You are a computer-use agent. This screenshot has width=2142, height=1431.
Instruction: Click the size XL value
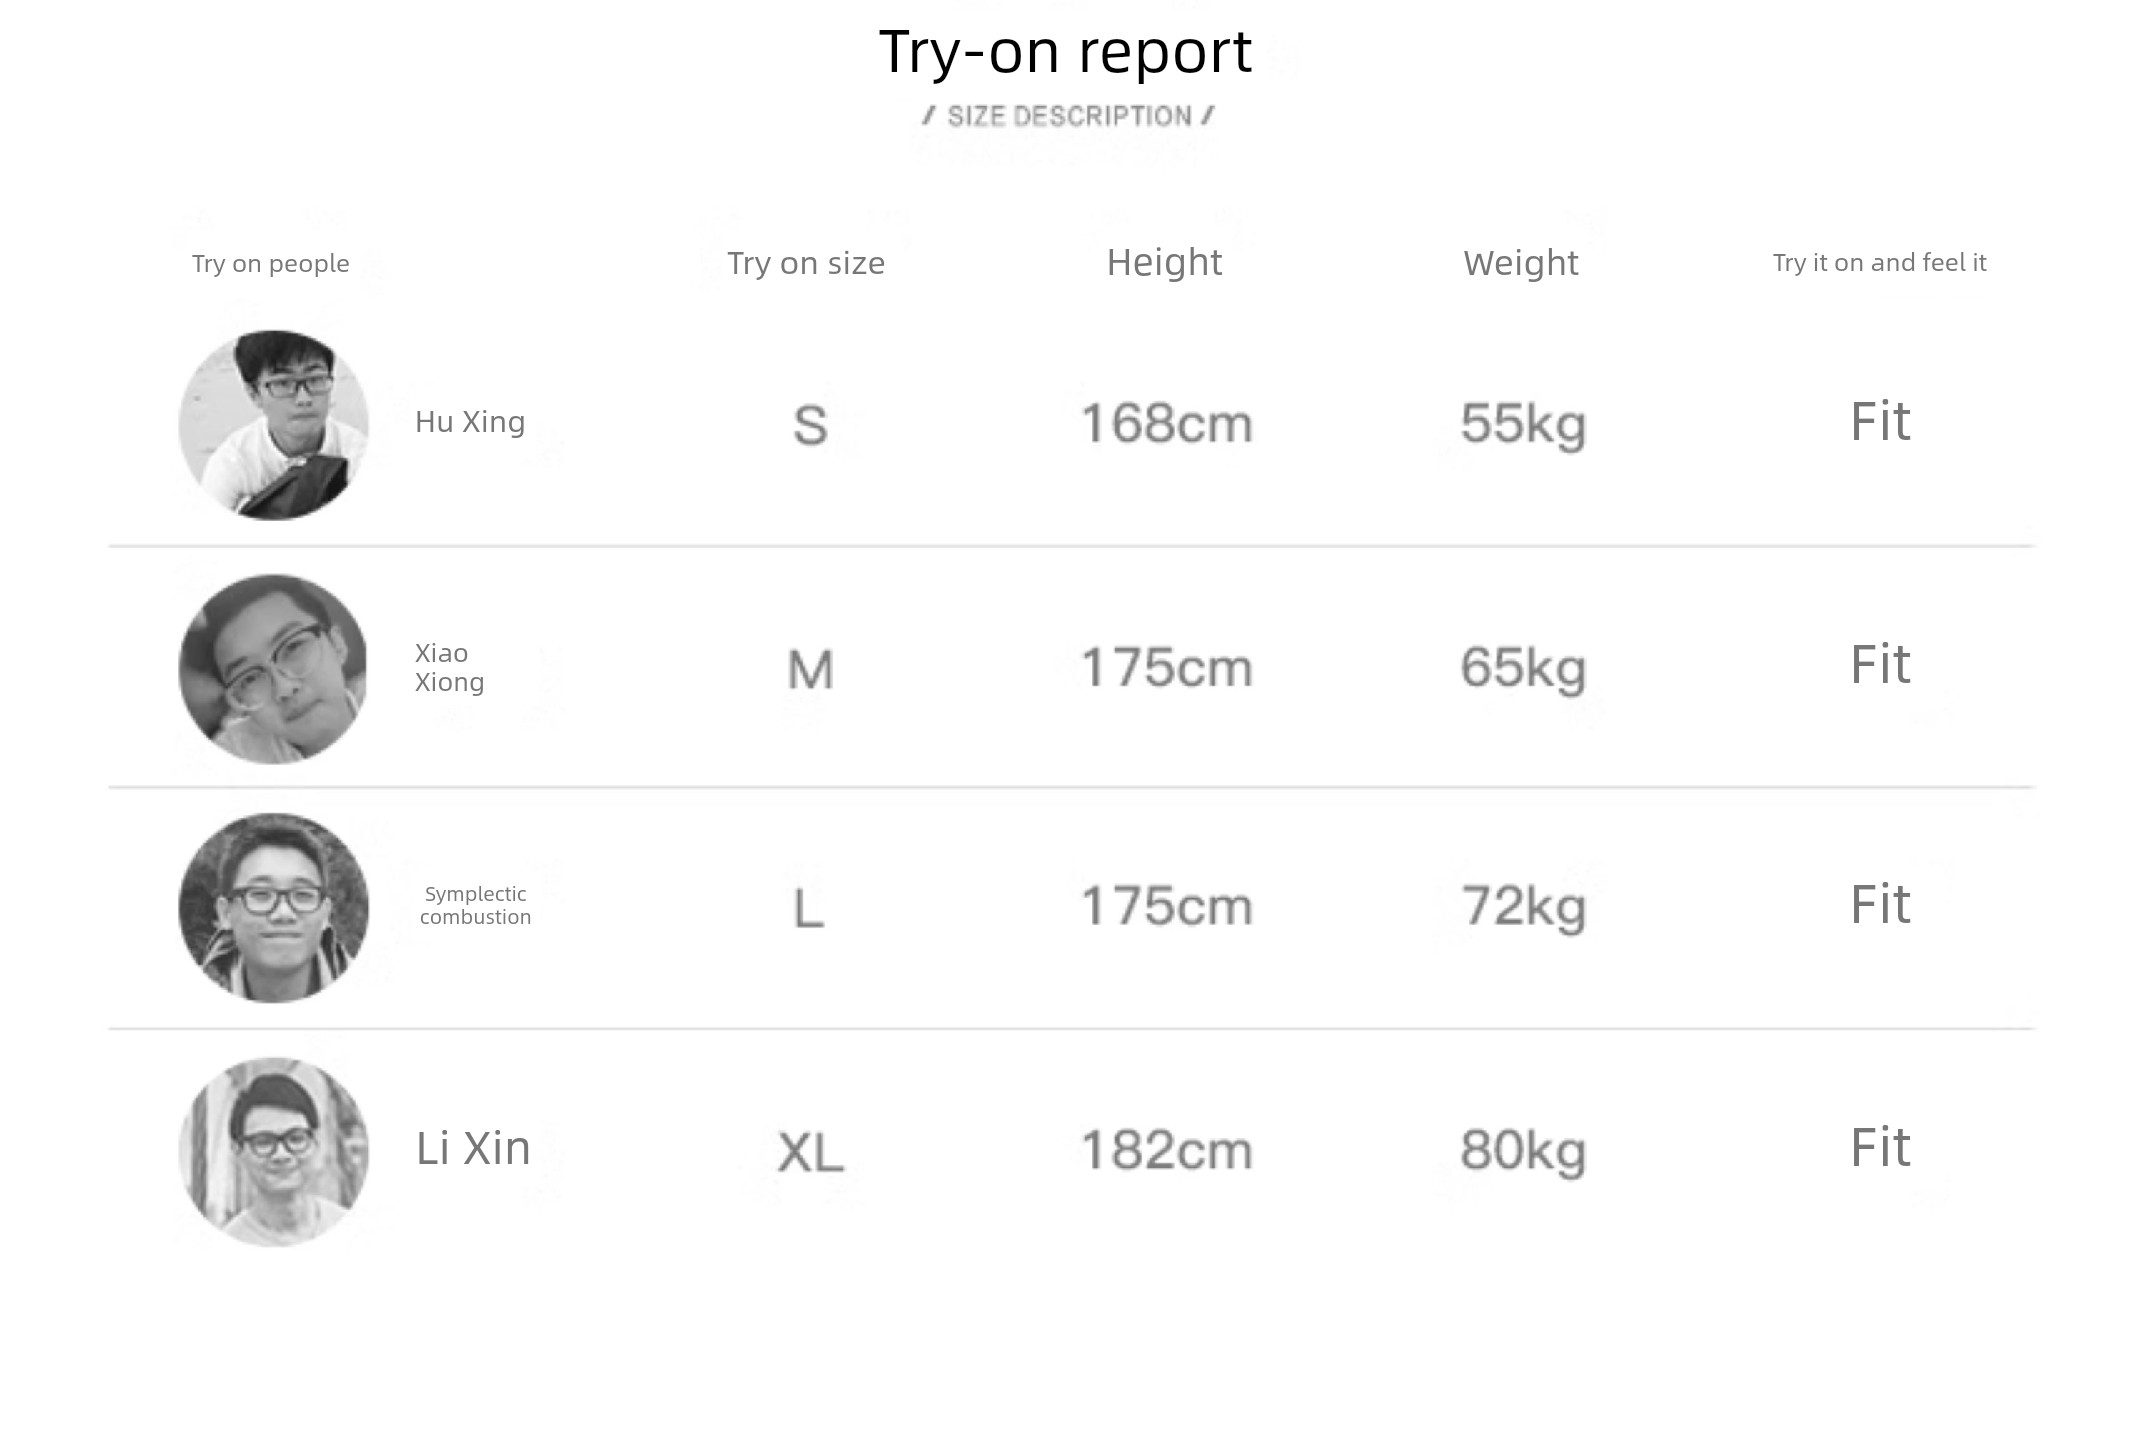point(810,1152)
